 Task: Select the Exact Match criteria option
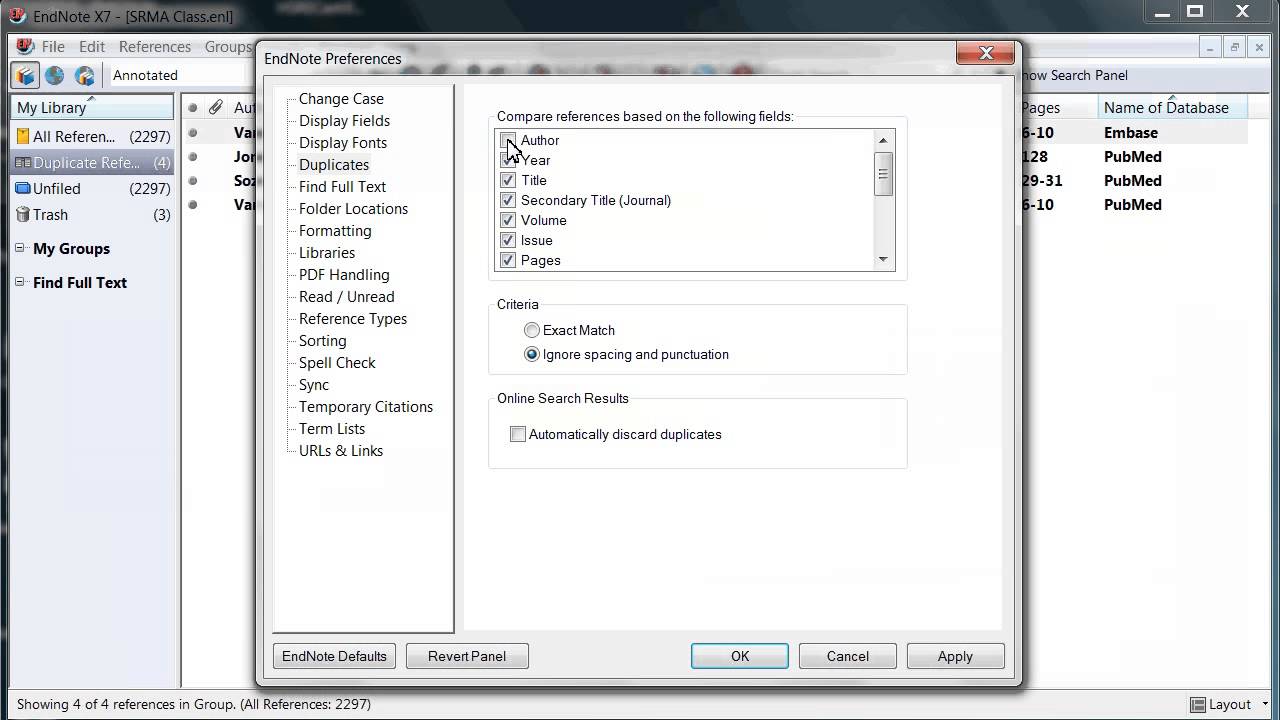click(532, 330)
